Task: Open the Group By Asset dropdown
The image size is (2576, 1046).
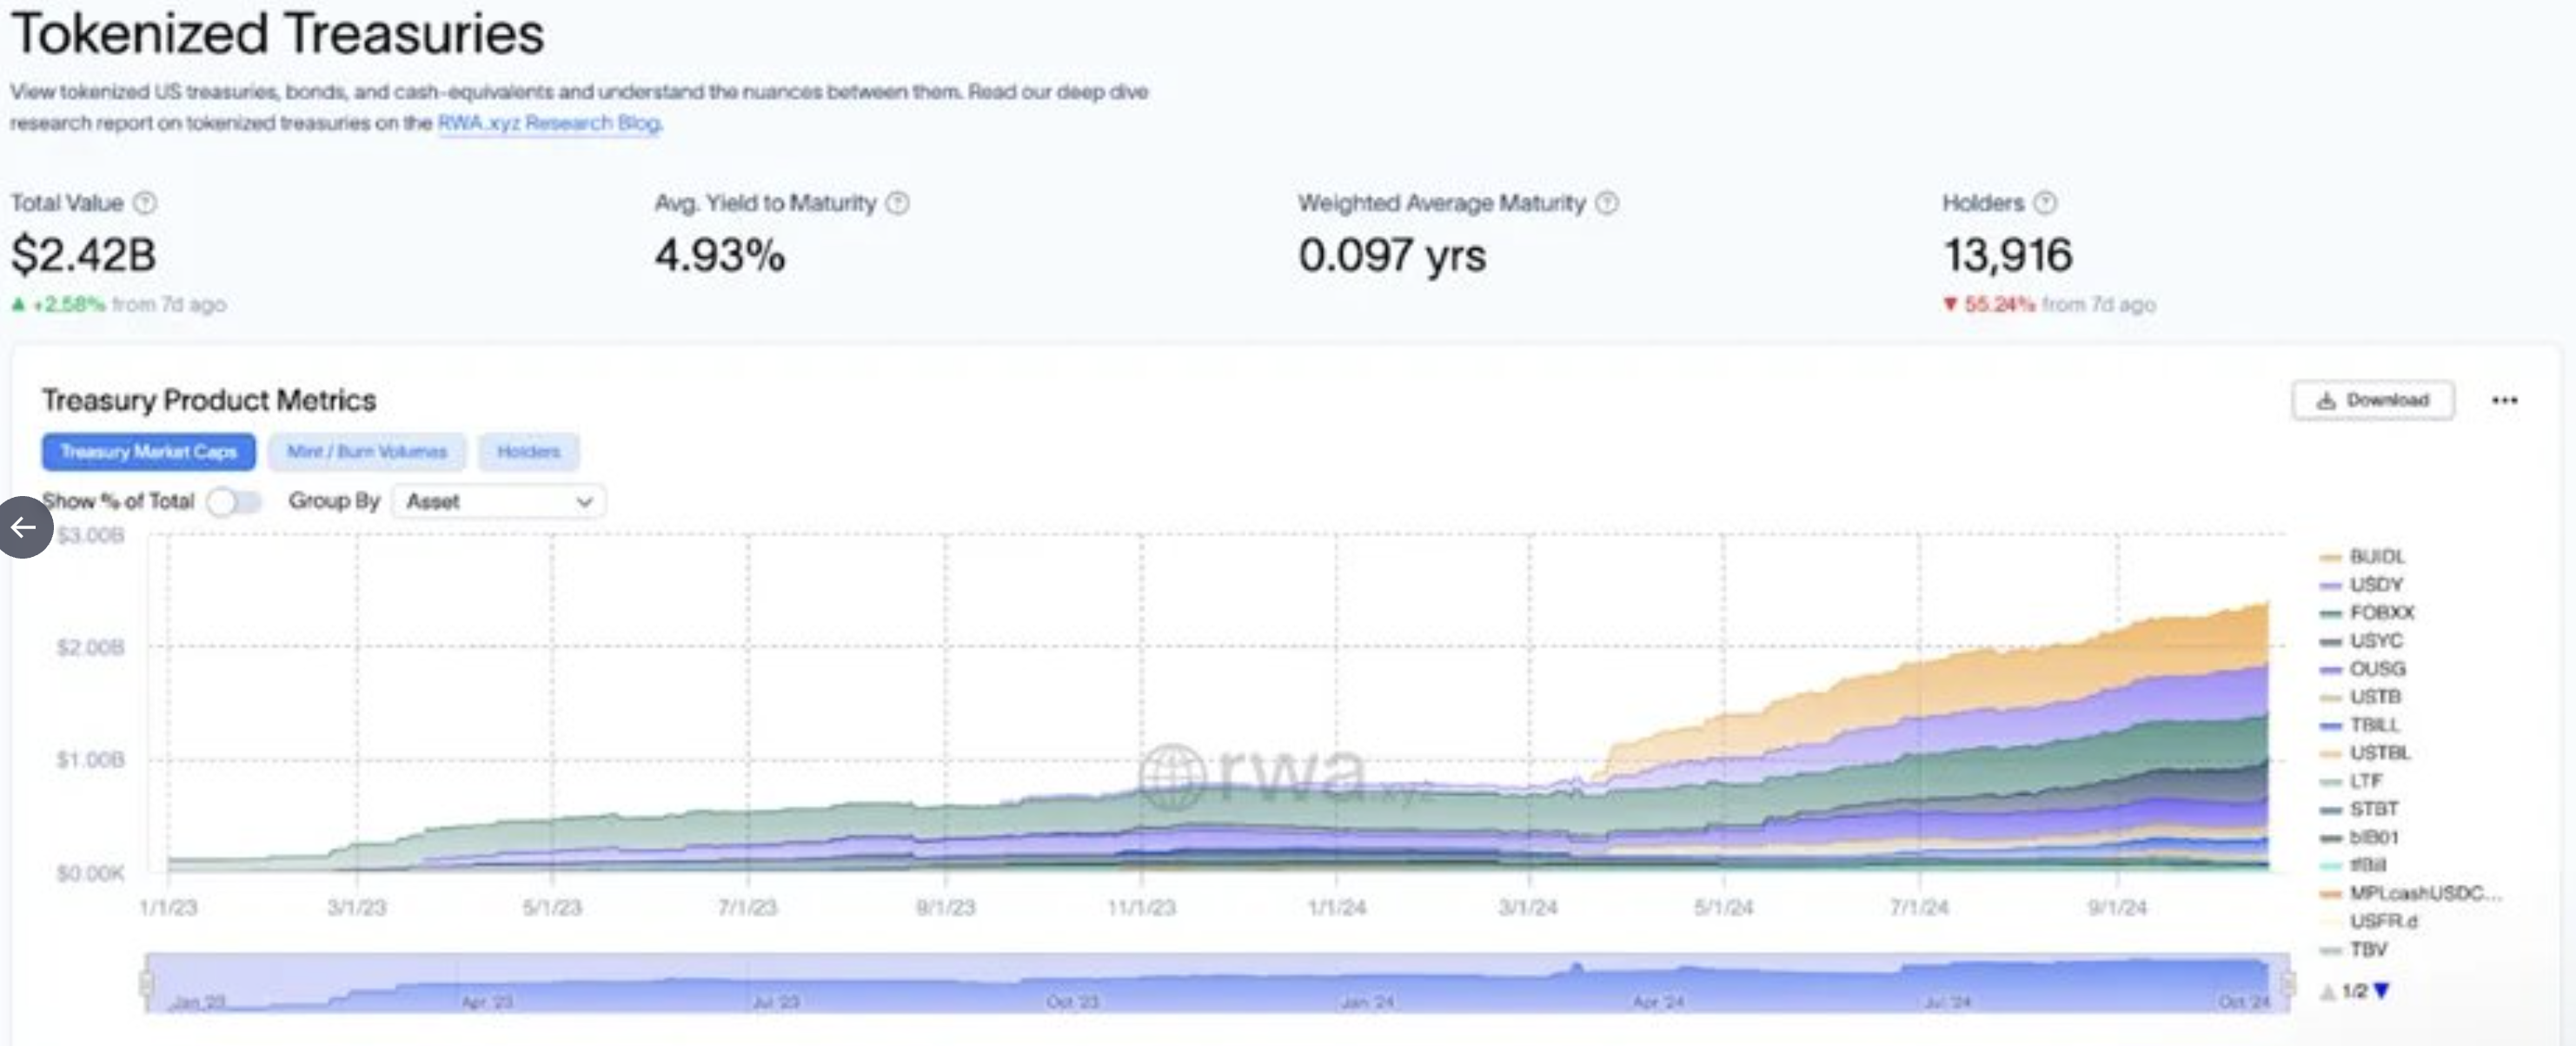Action: (499, 501)
